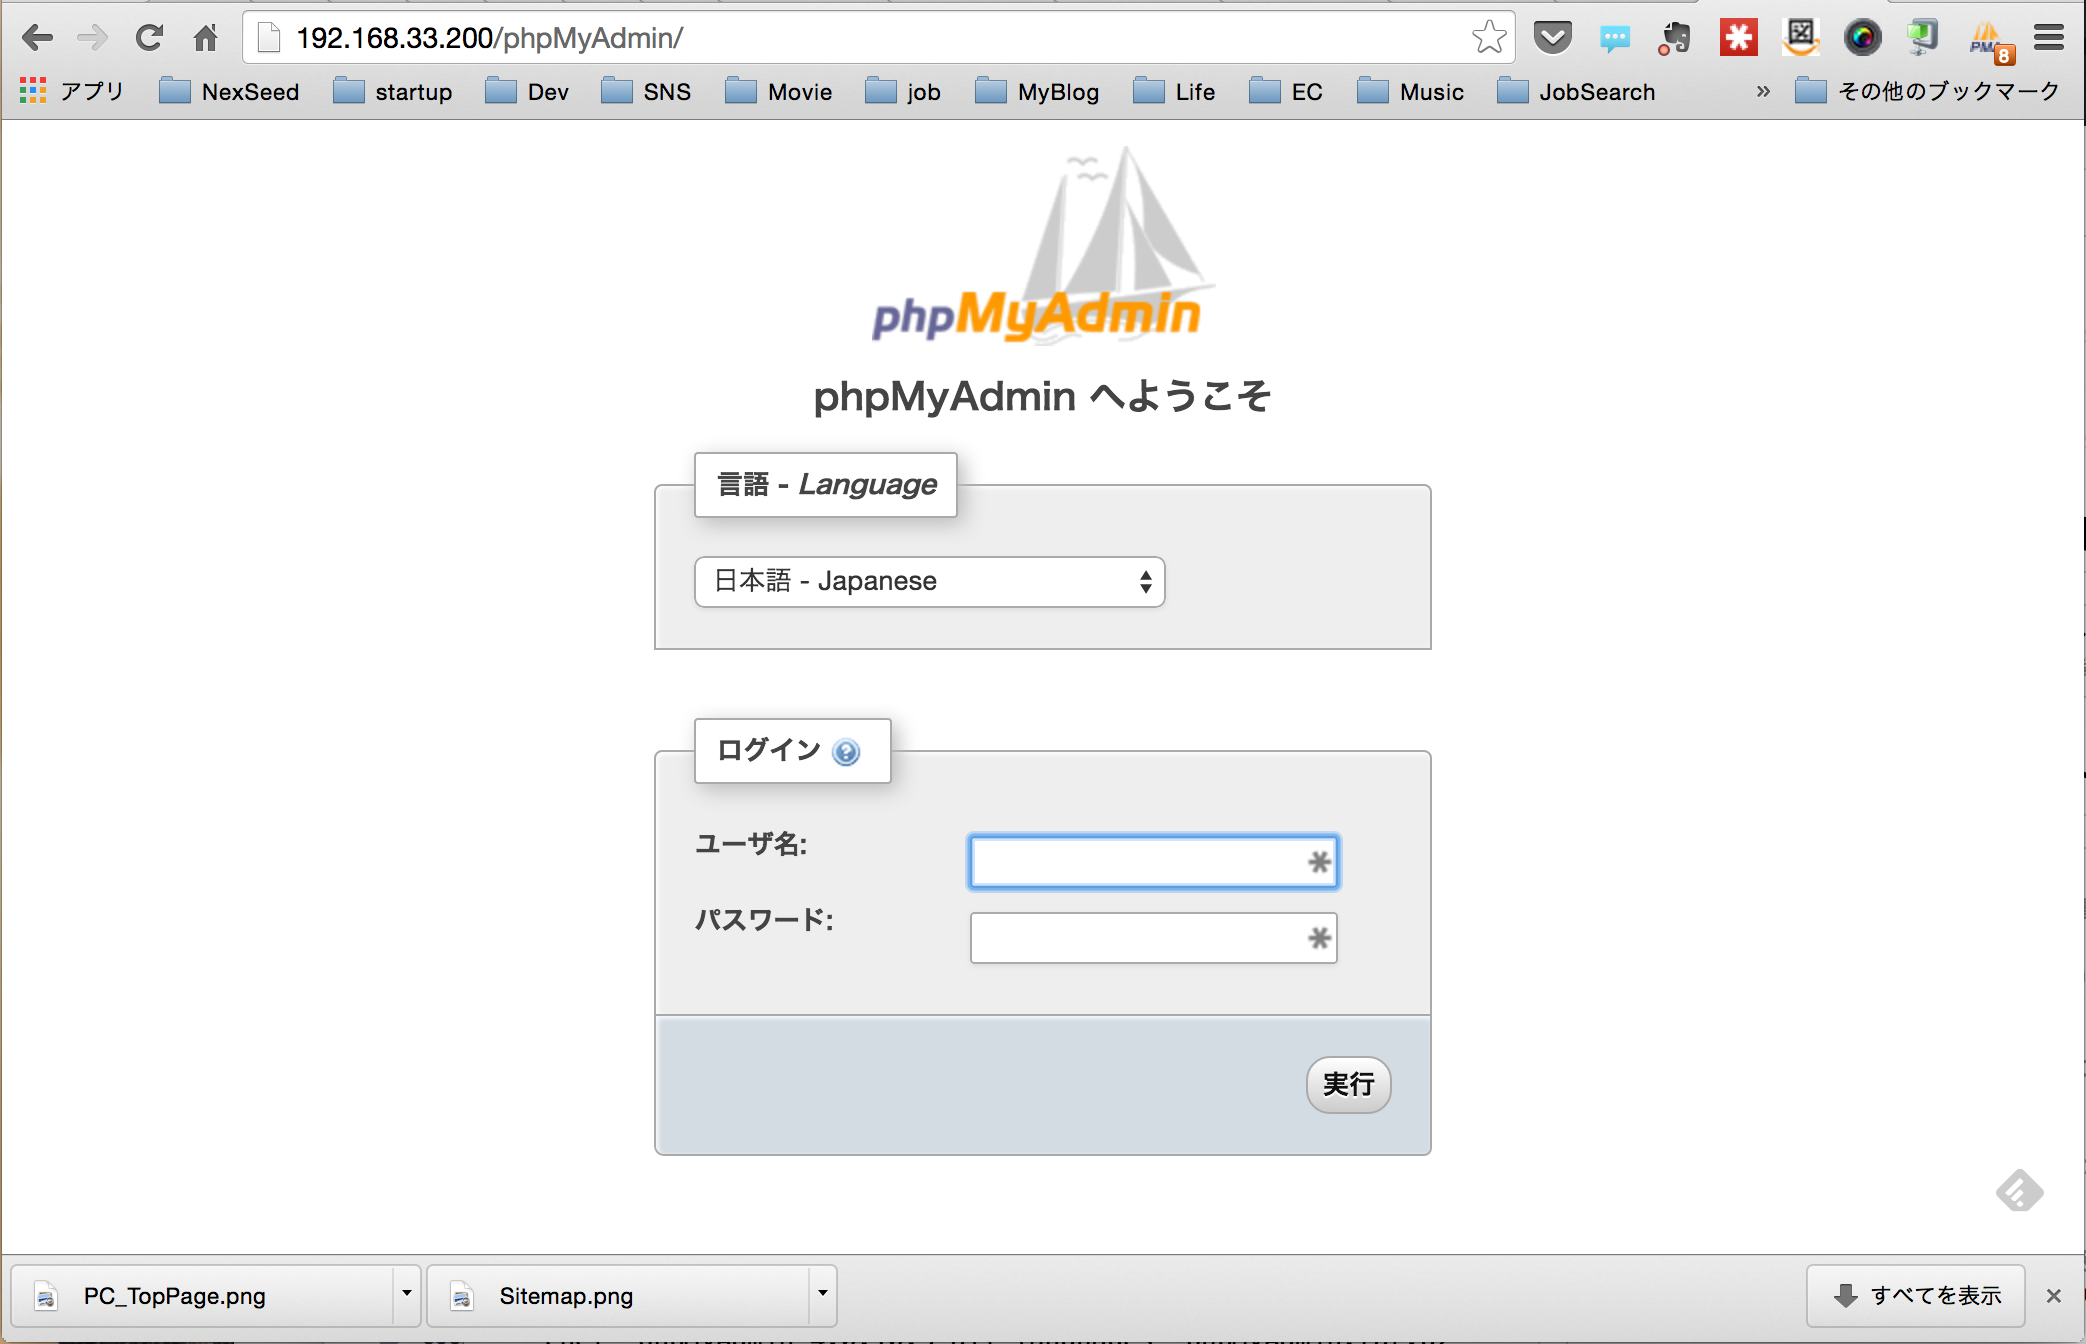Save the page to Pocket

[x=1553, y=37]
